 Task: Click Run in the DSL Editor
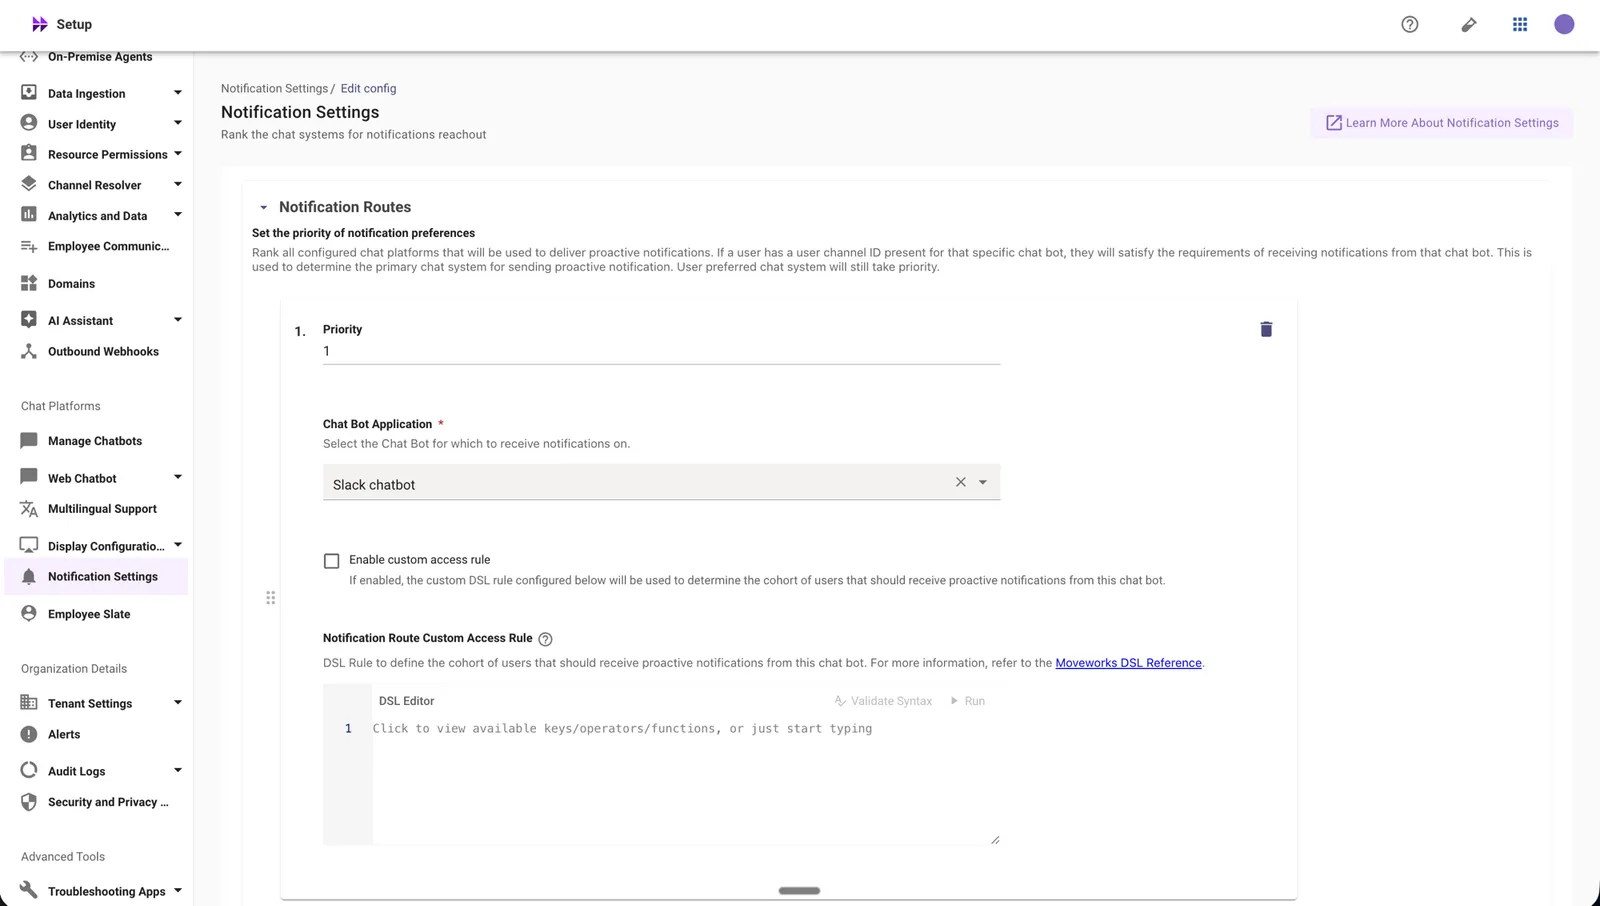coord(967,701)
